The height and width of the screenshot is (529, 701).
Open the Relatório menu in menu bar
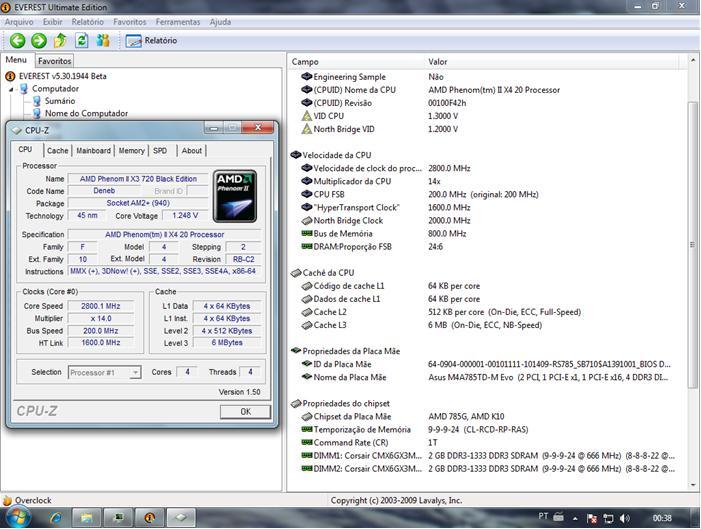coord(87,22)
